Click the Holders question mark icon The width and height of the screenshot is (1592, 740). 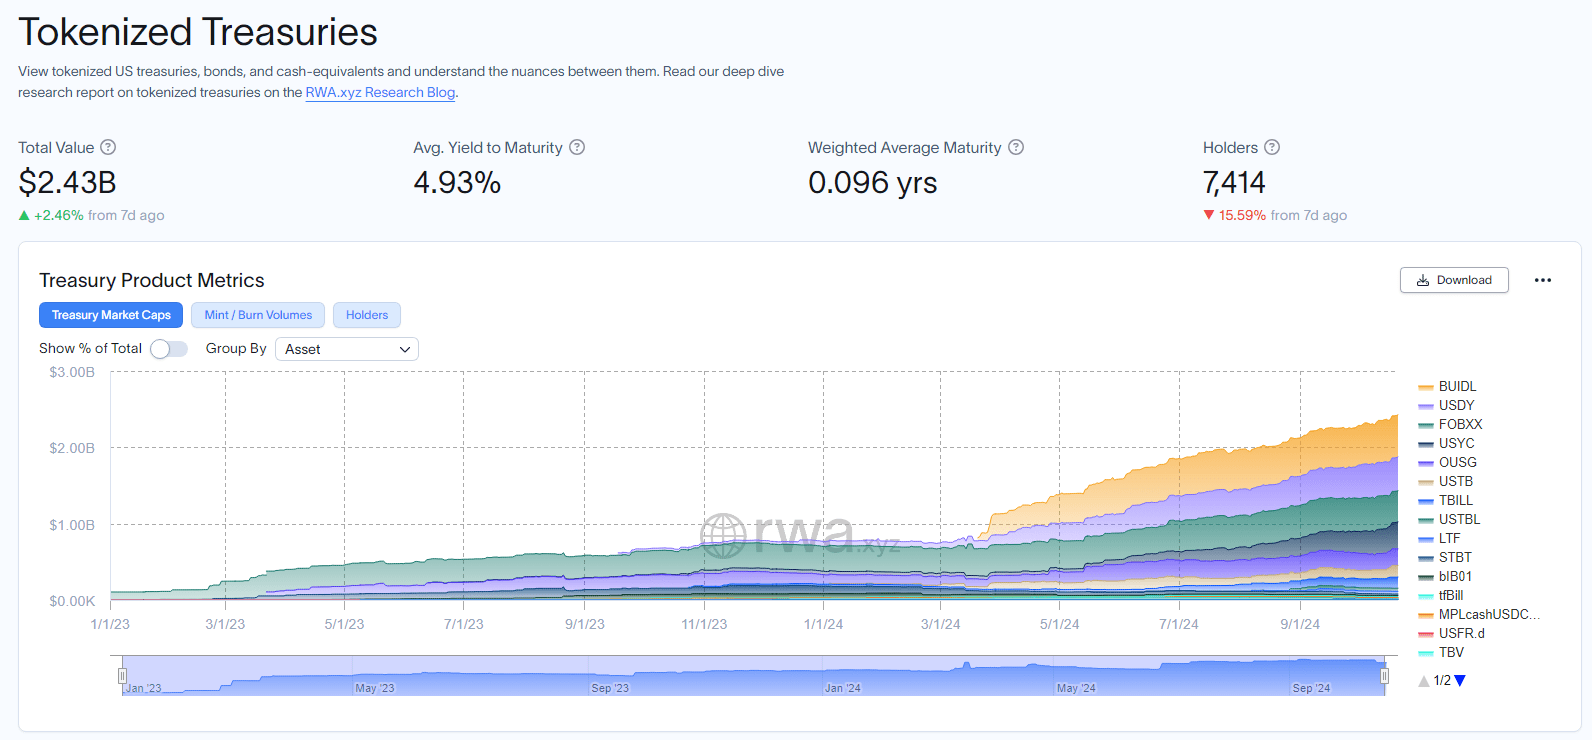coord(1272,147)
